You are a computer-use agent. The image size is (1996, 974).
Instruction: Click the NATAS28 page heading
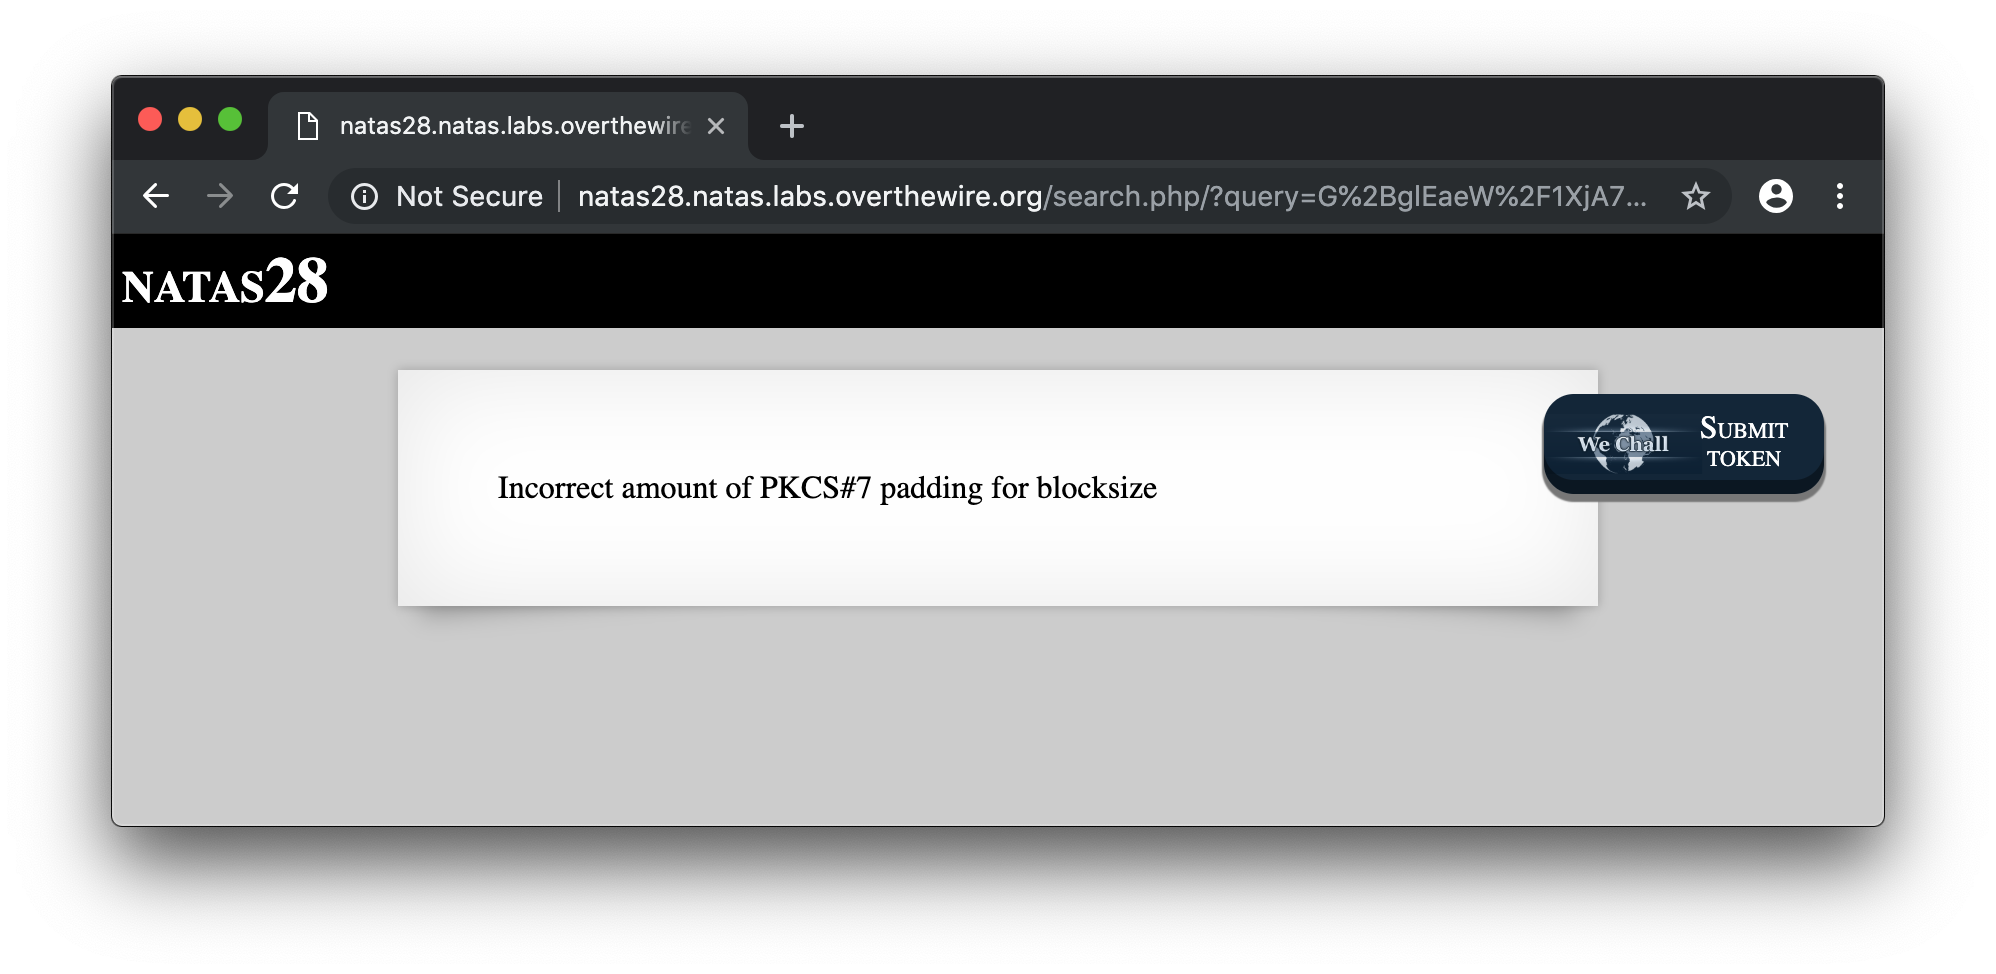coord(225,283)
